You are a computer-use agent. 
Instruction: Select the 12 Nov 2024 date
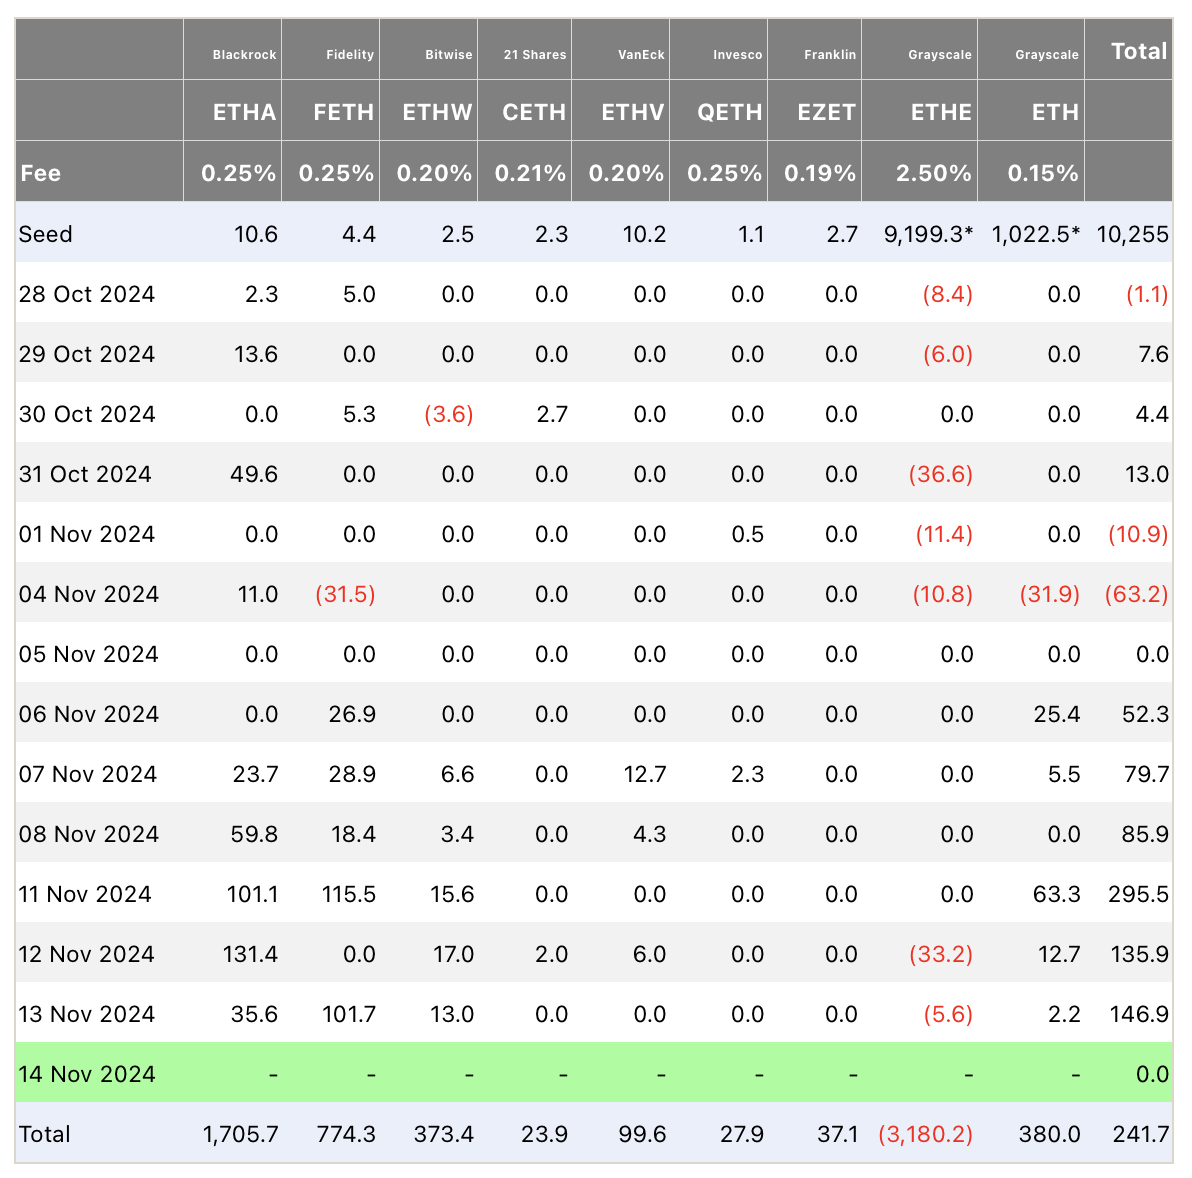87,955
